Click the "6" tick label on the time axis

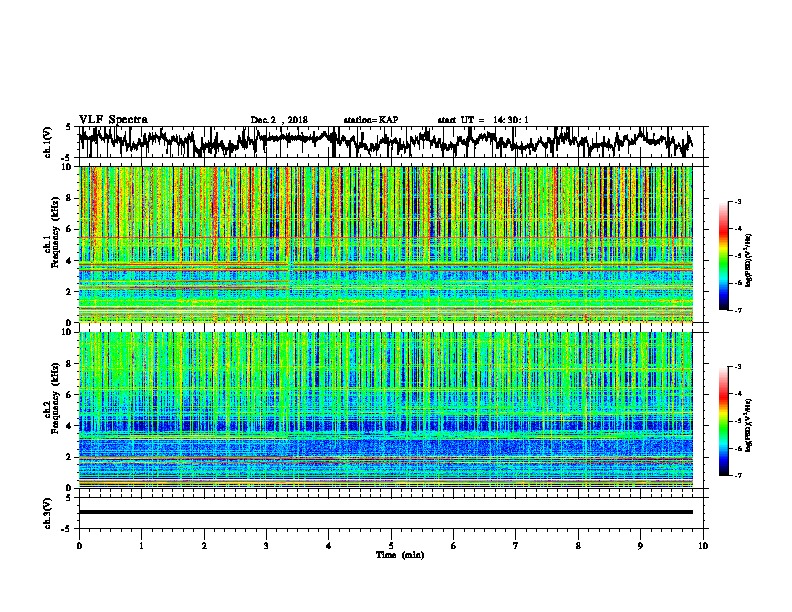coord(453,546)
